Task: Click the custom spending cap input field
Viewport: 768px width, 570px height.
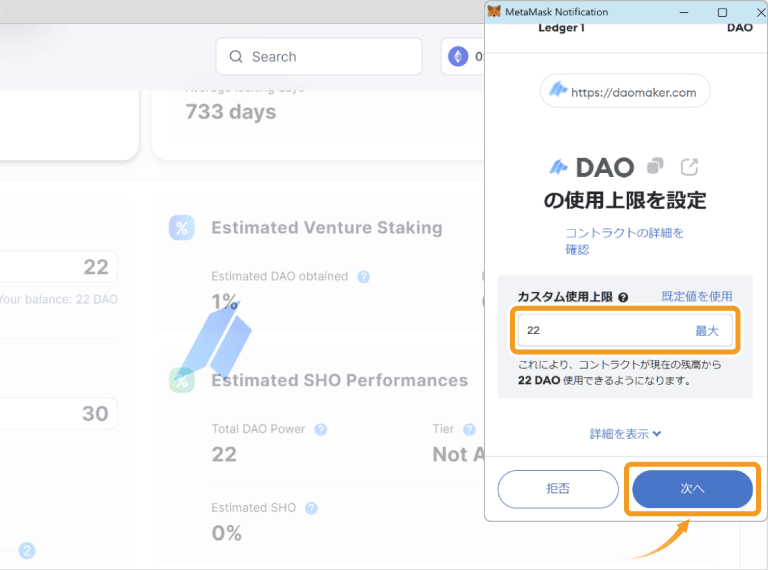Action: (x=625, y=331)
